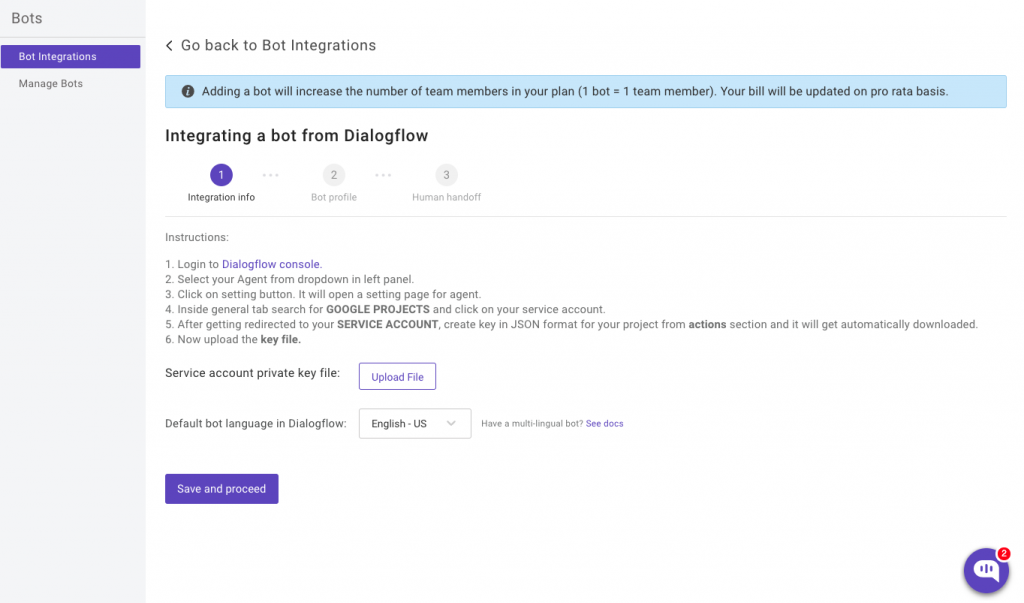Open Manage Bots in the sidebar
The width and height of the screenshot is (1024, 603).
[x=51, y=84]
